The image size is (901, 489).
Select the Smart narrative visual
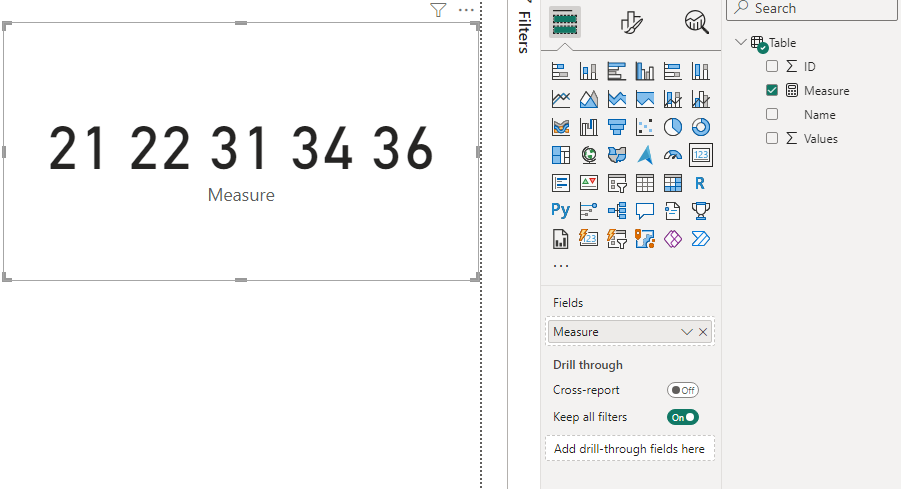point(672,211)
